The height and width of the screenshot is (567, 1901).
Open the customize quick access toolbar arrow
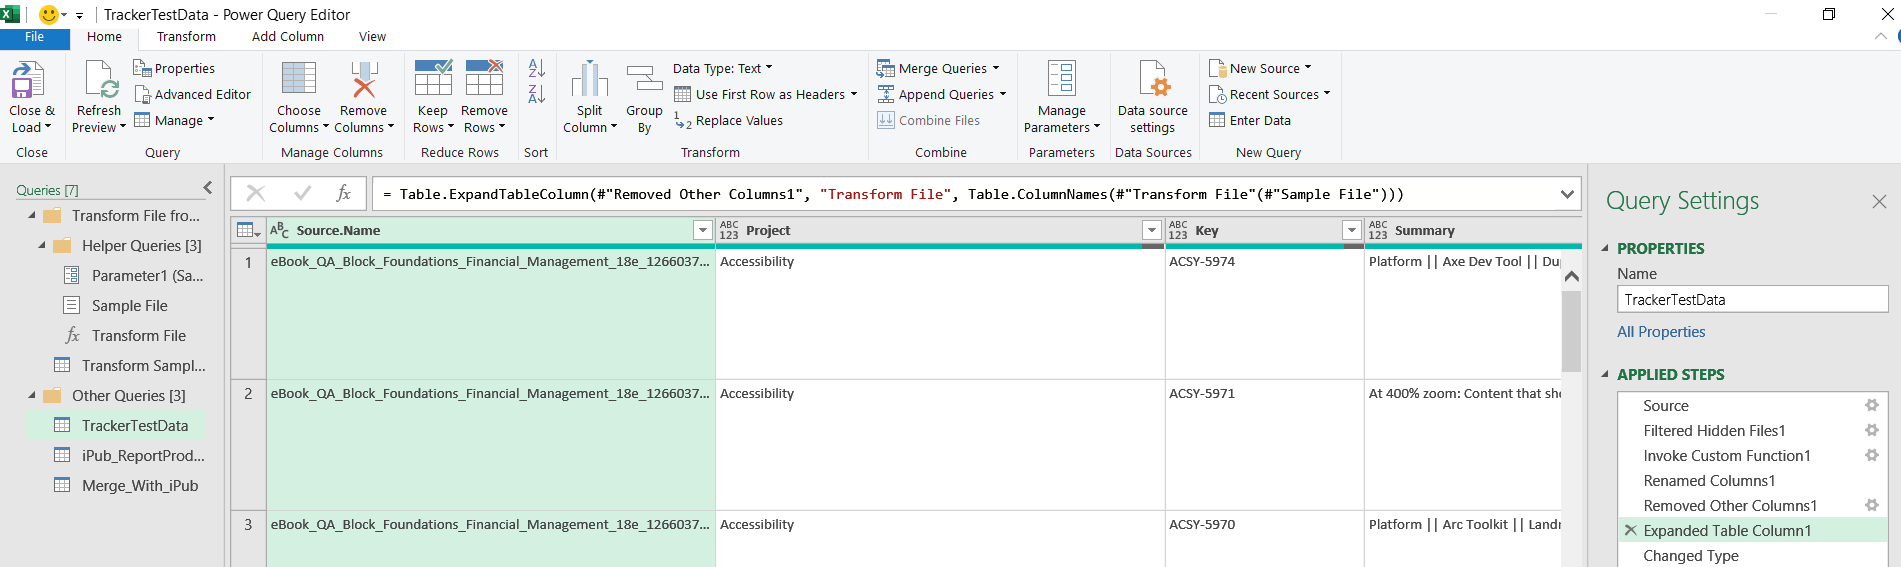(x=79, y=16)
